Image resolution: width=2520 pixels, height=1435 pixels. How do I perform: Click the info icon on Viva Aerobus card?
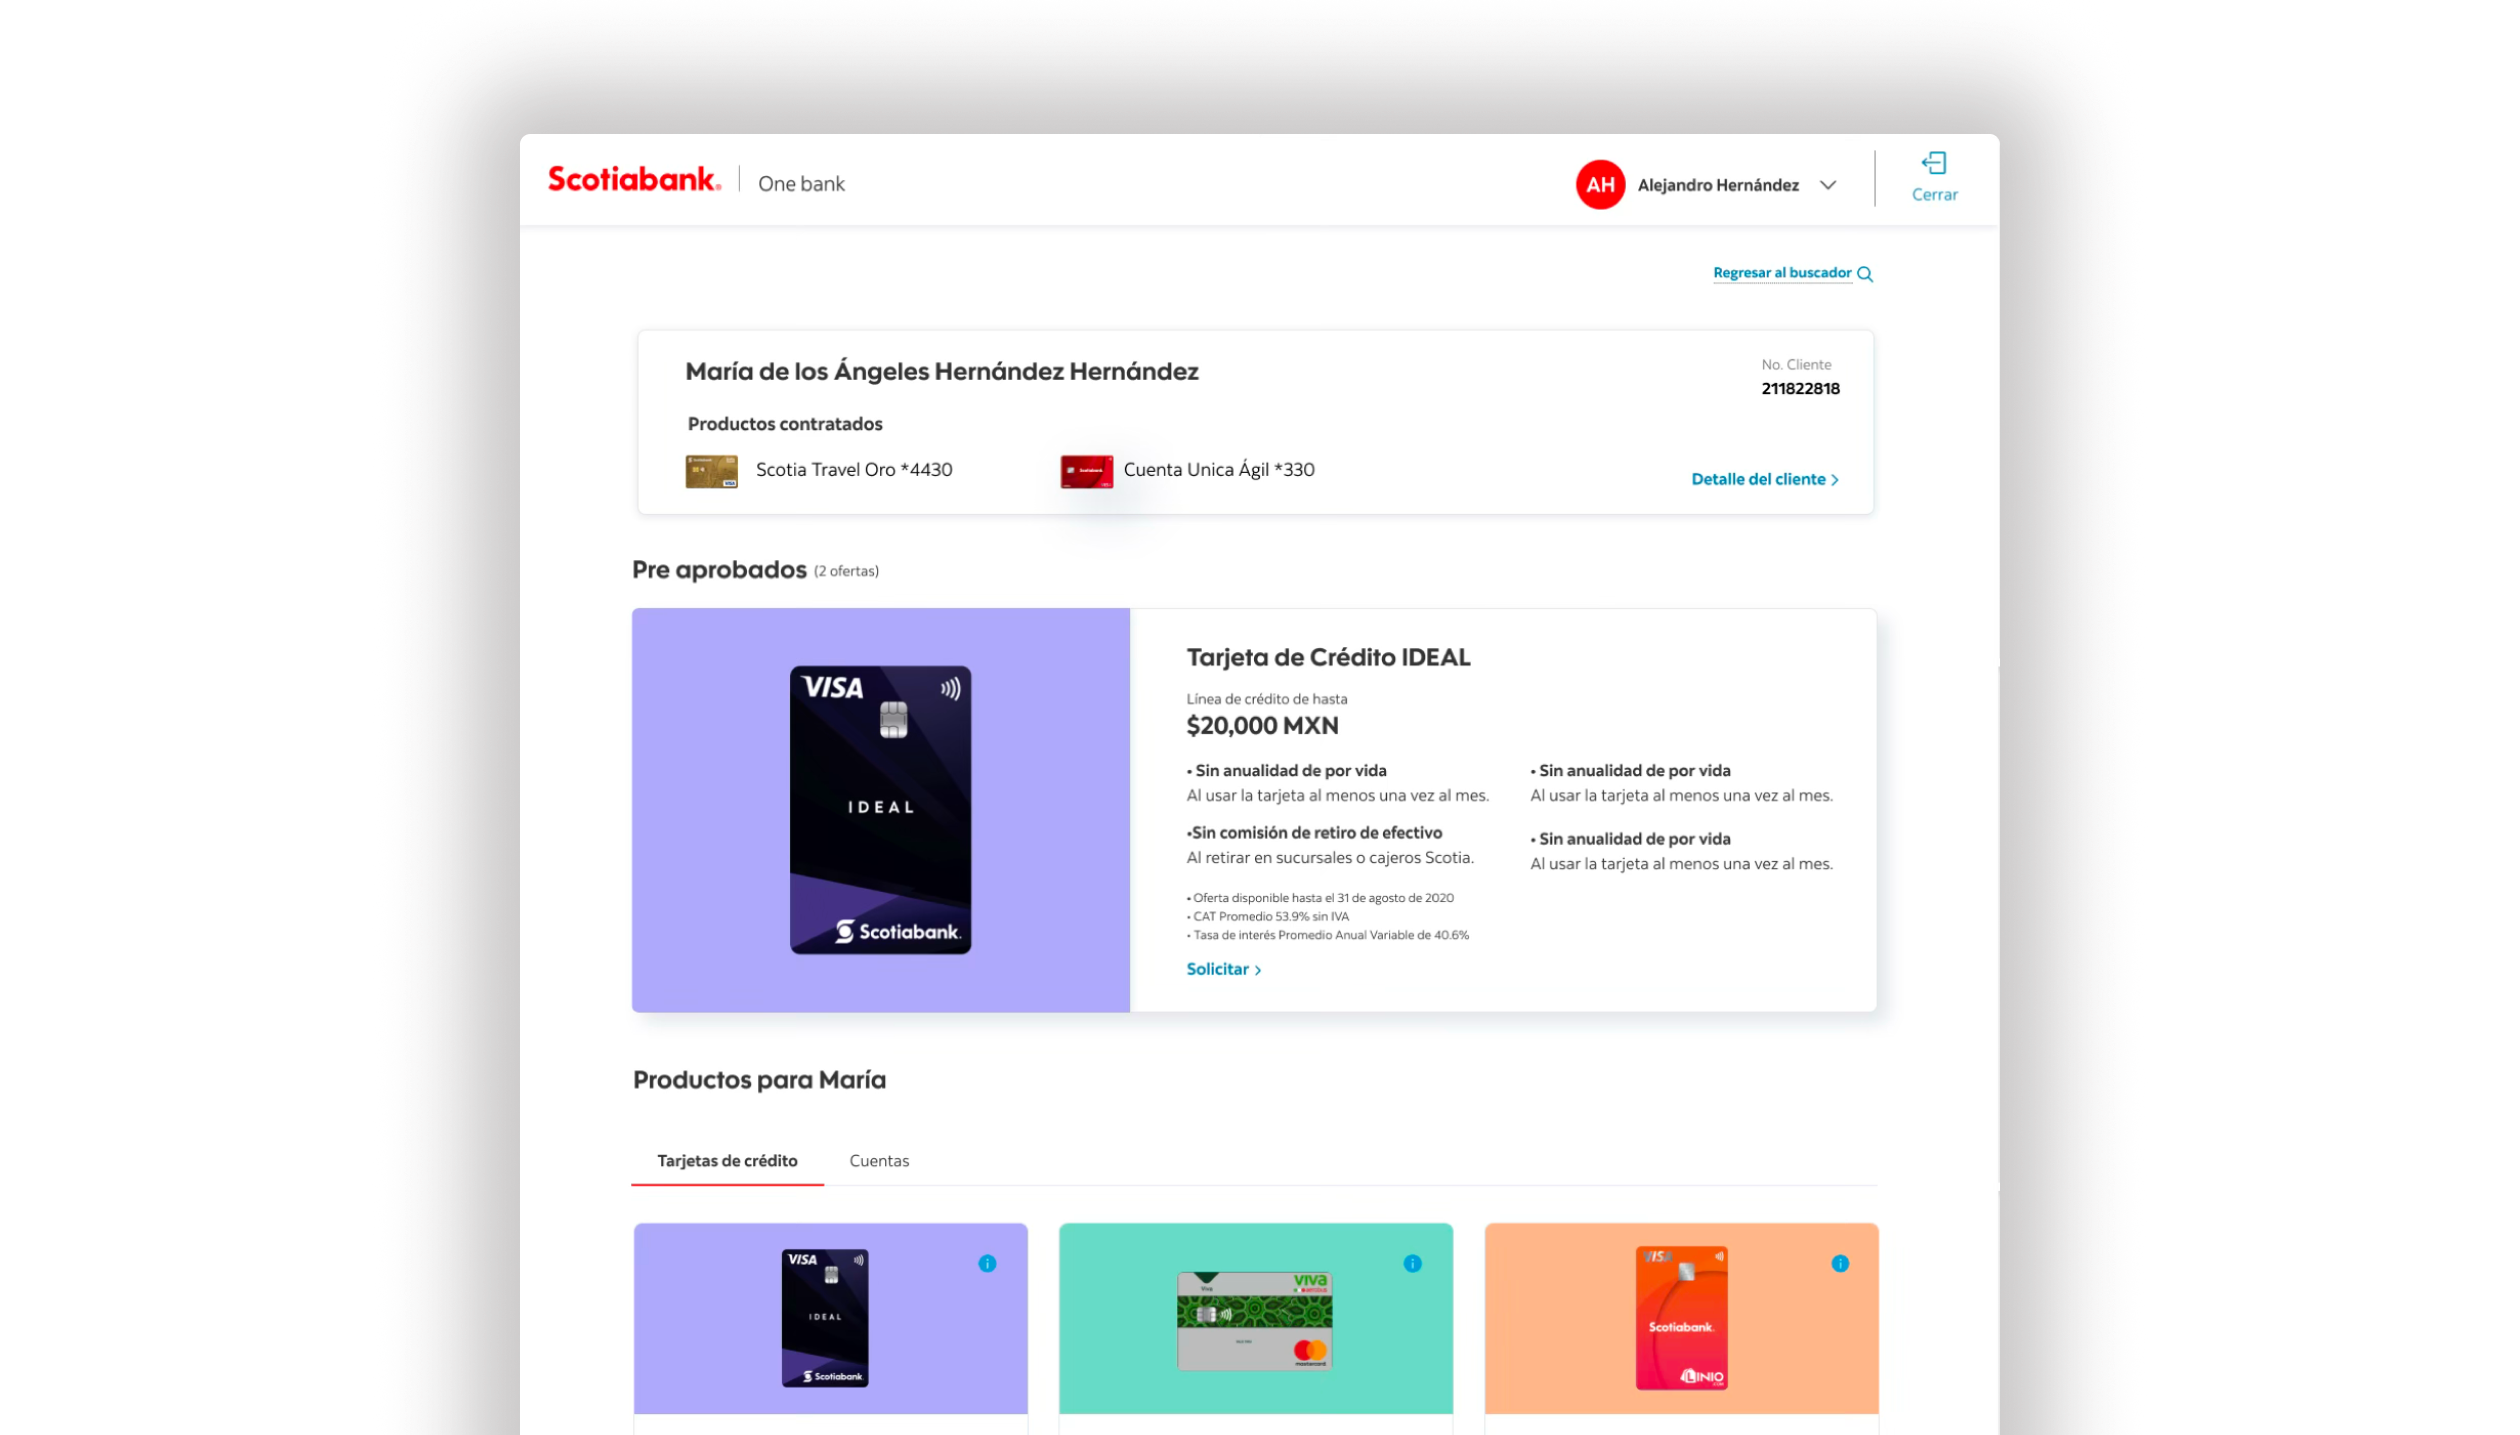[1412, 1263]
